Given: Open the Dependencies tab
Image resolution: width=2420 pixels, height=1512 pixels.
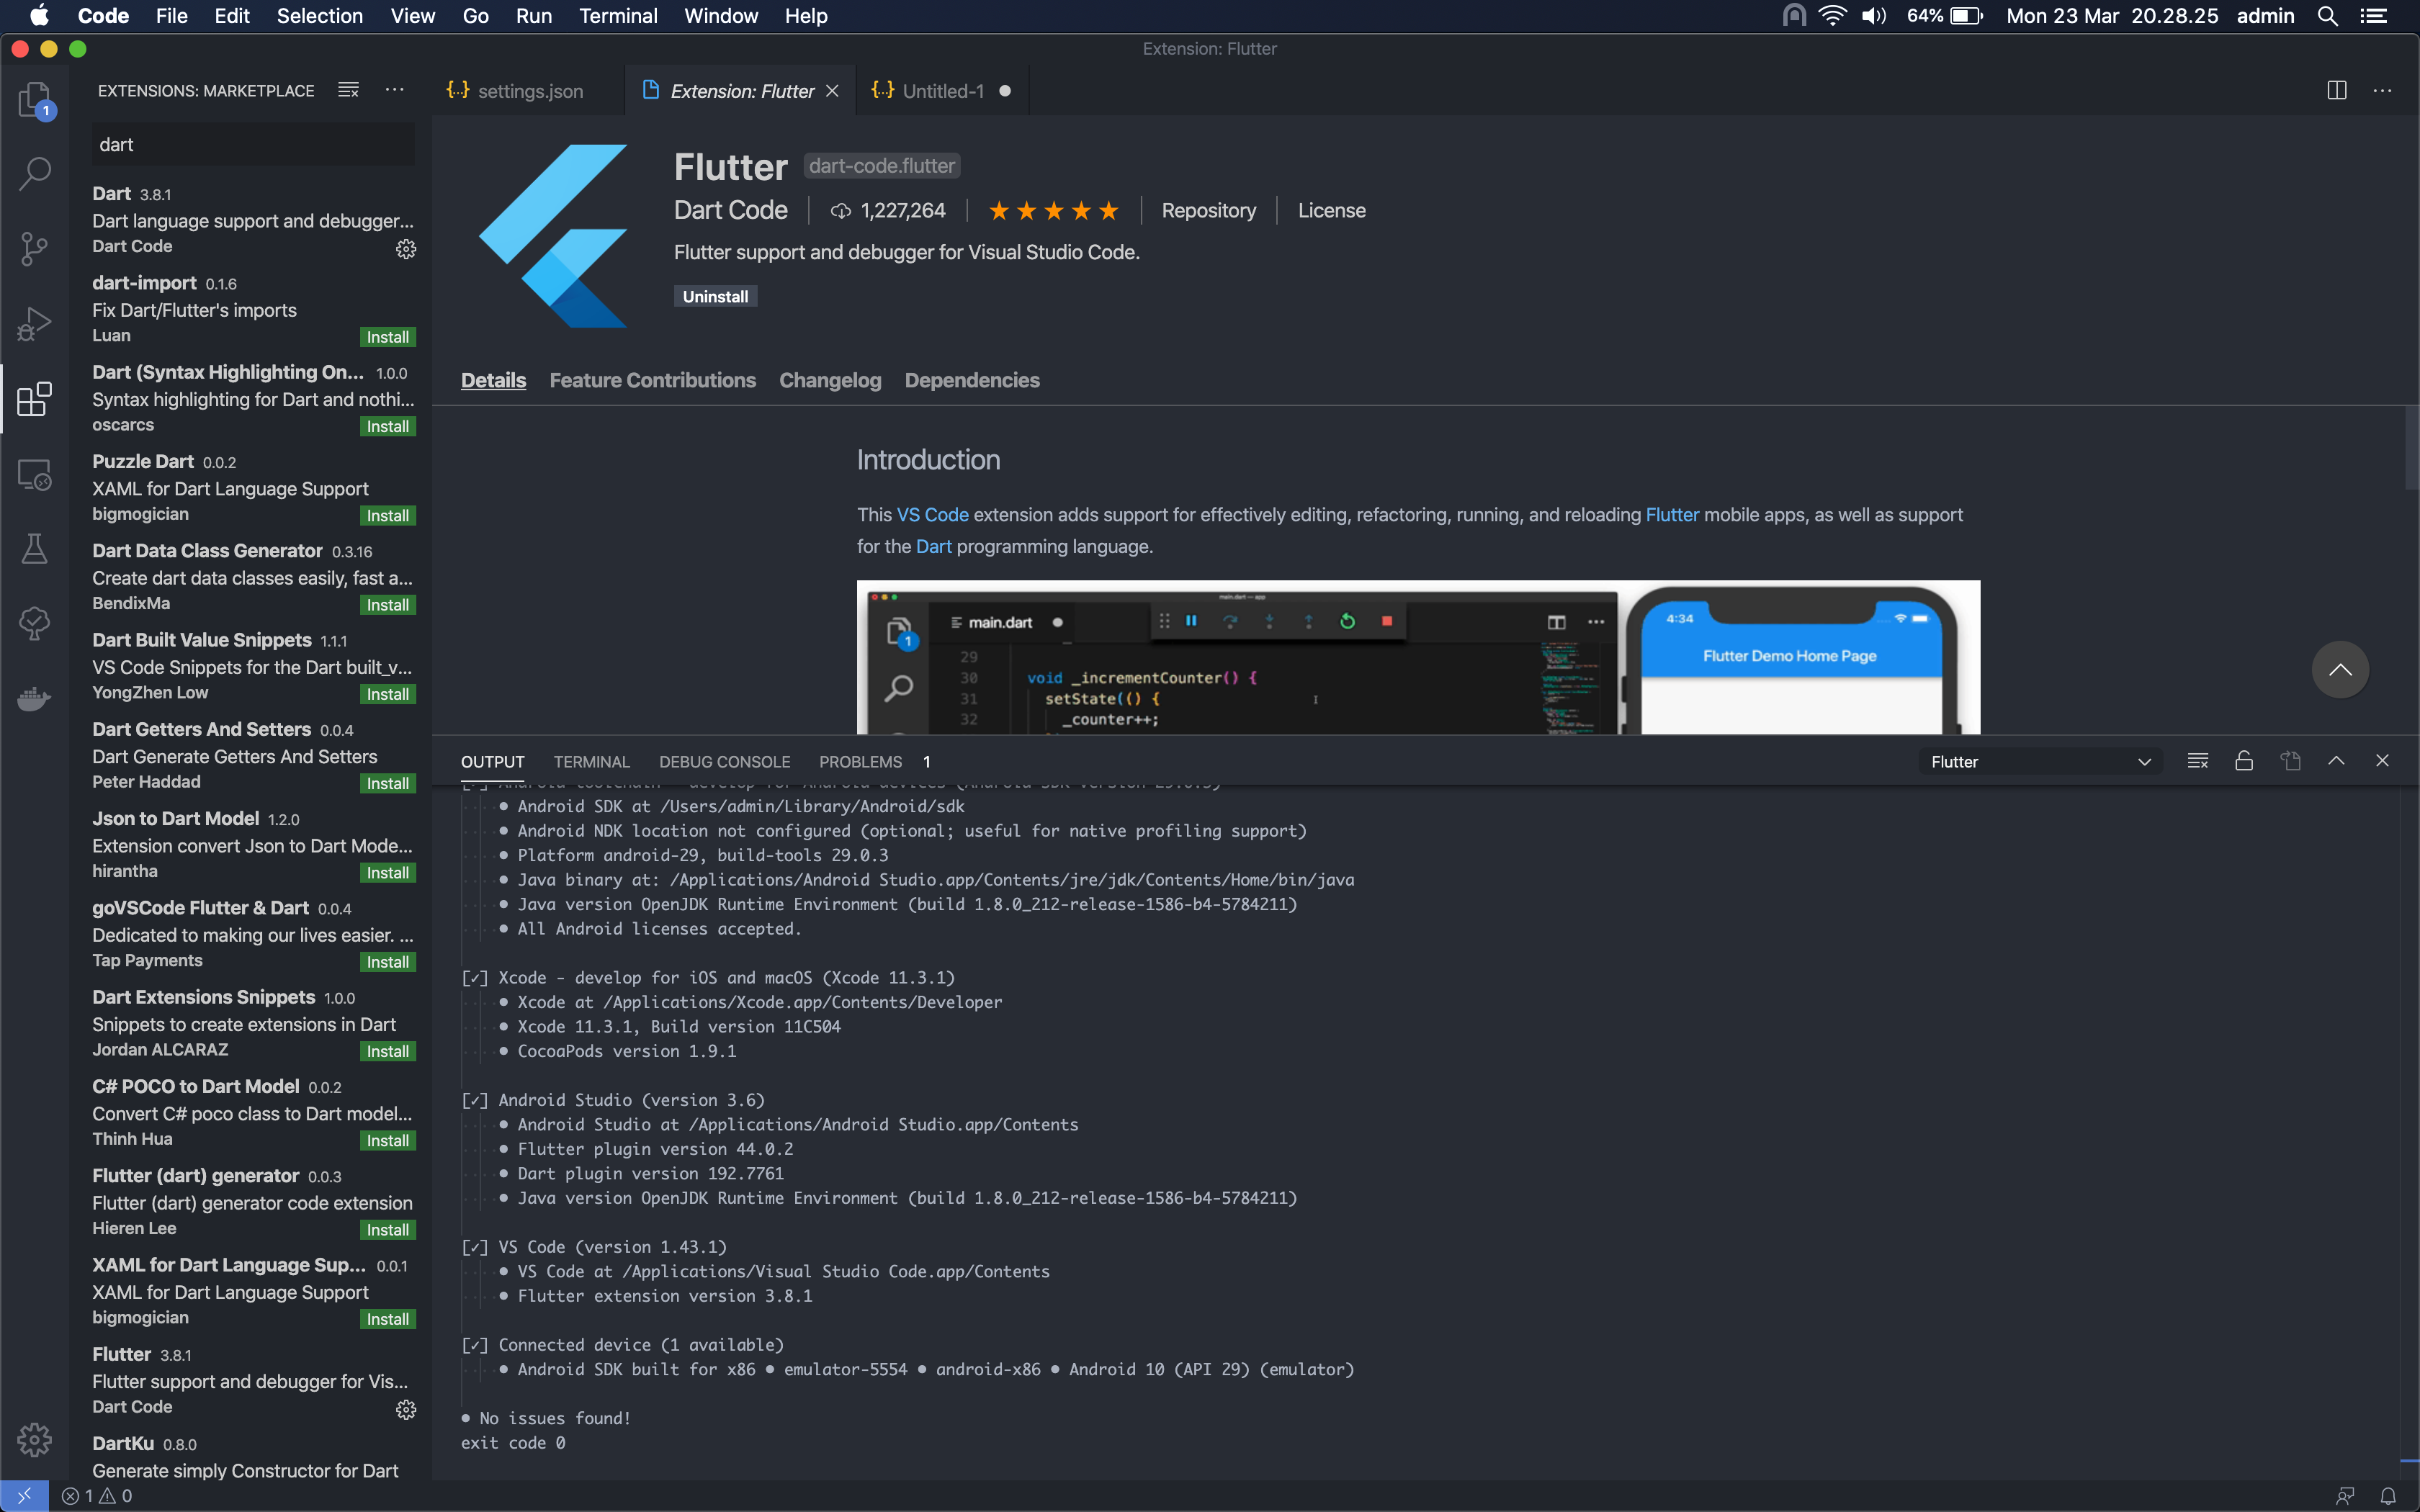Looking at the screenshot, I should [x=972, y=380].
